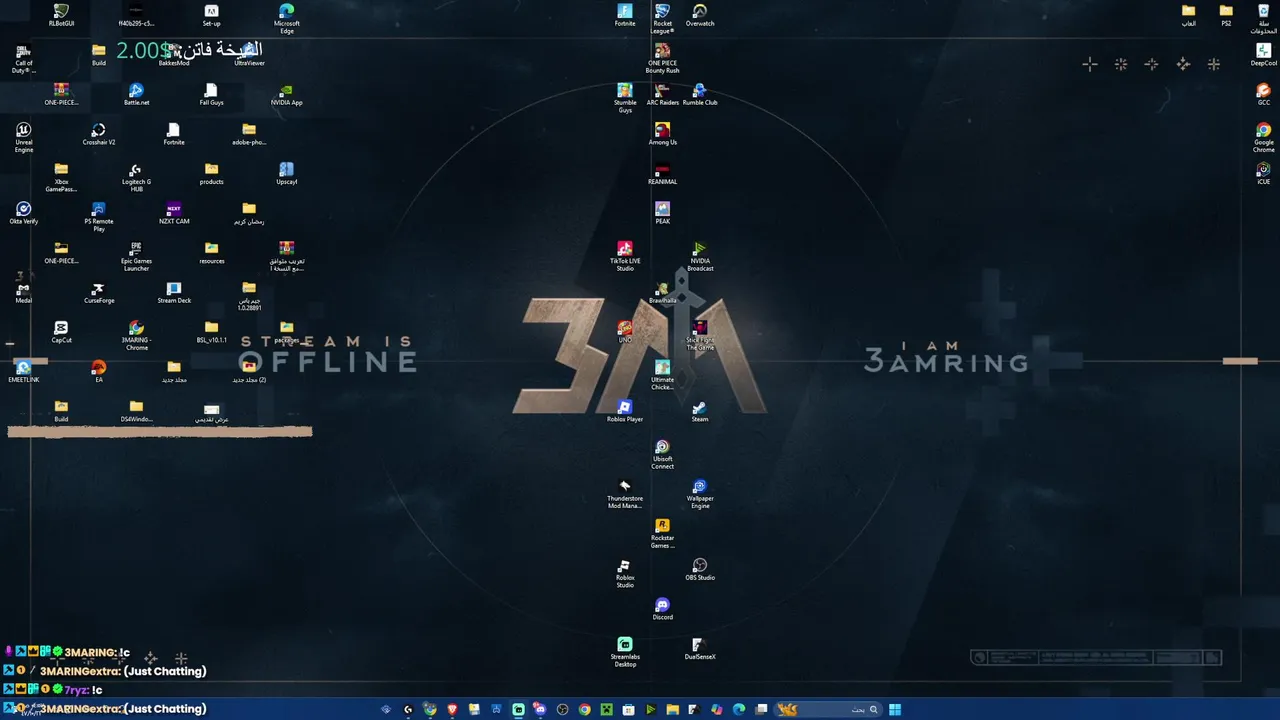Launch the EA app shortcut

pyautogui.click(x=99, y=371)
